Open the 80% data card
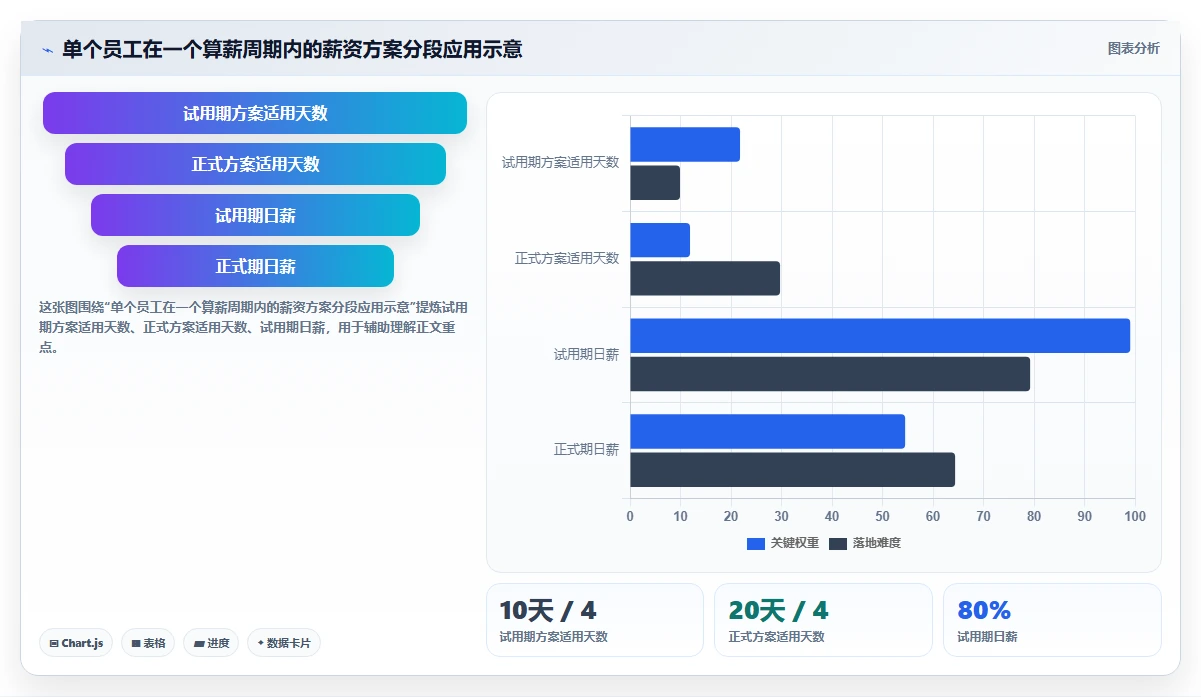Viewport: 1201px width, 697px height. (x=1052, y=620)
